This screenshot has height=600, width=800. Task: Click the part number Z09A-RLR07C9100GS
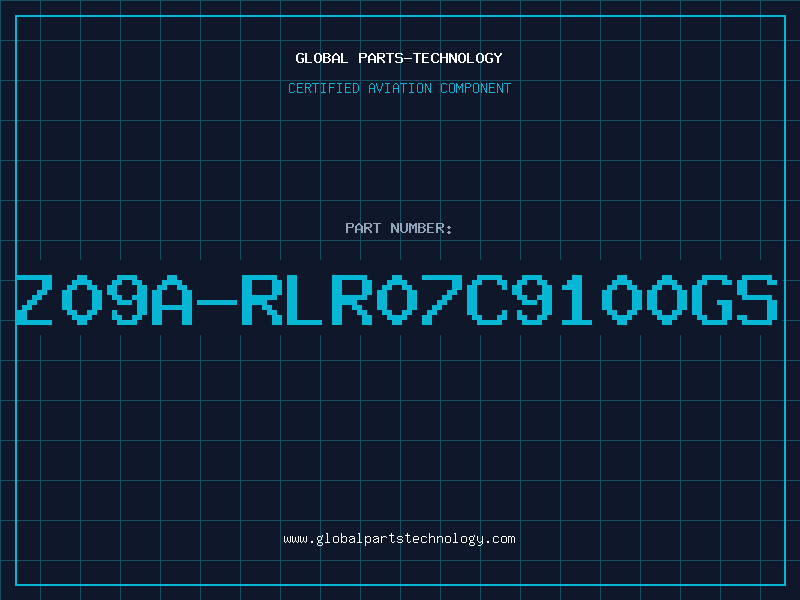coord(397,299)
